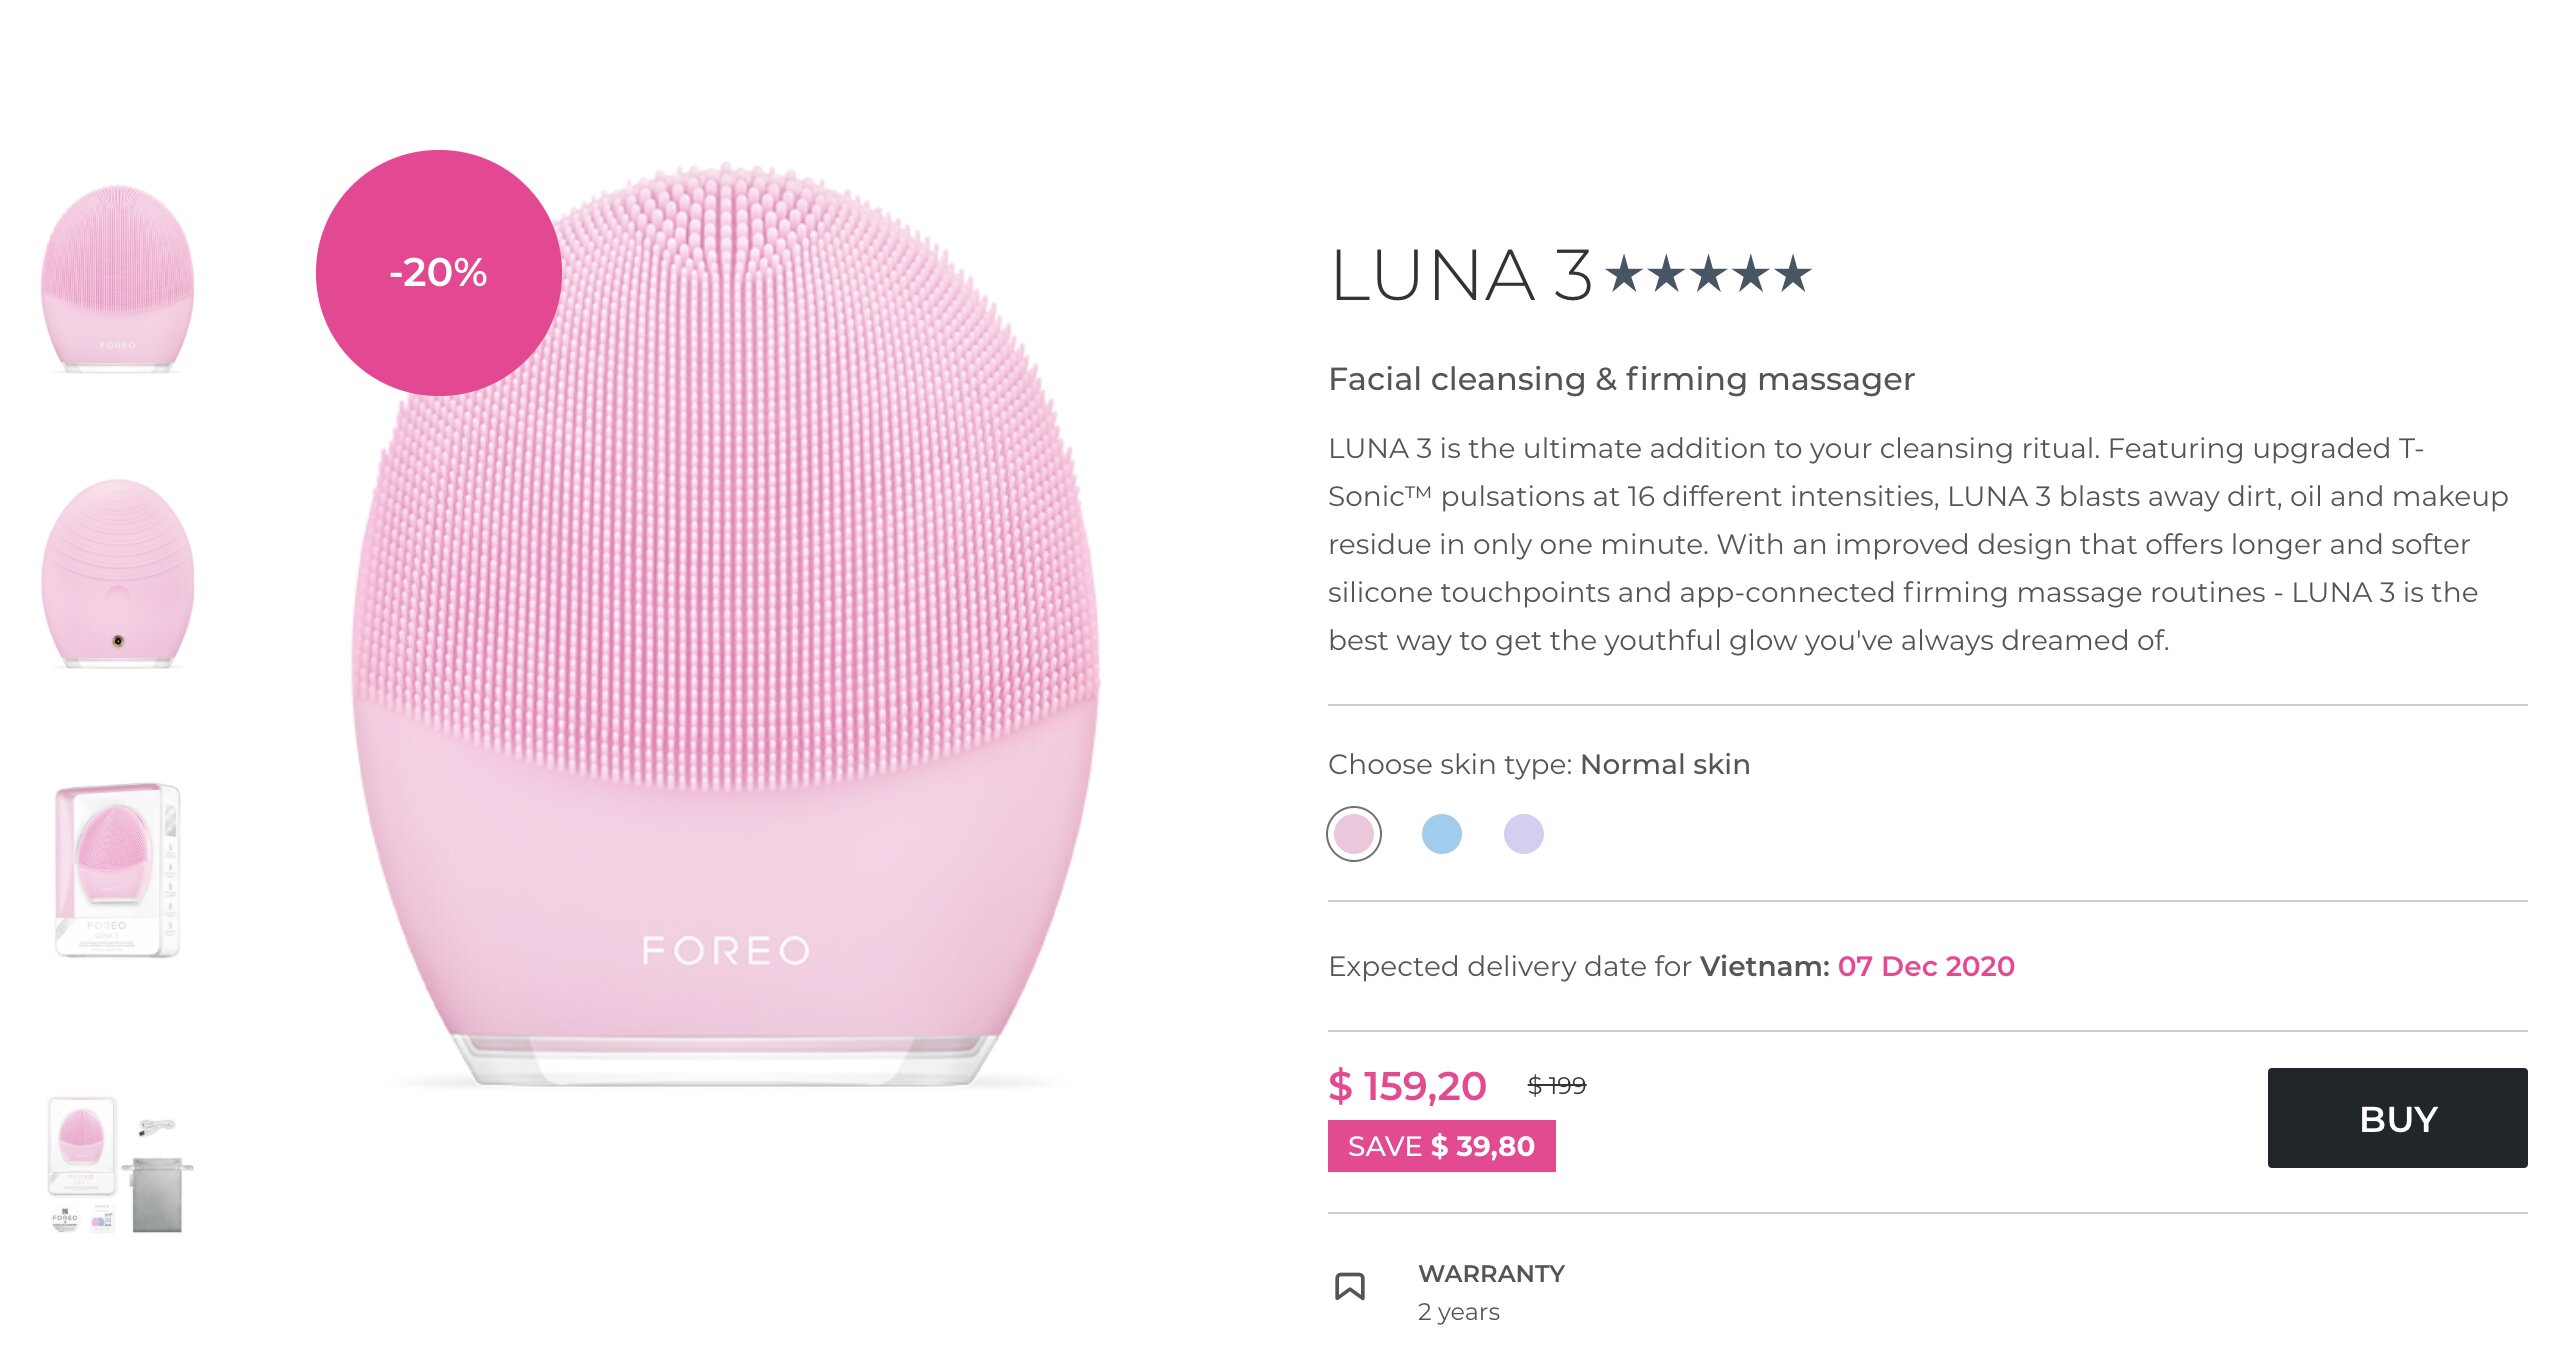This screenshot has height=1356, width=2574.
Task: Click the $ 159,20 sale price
Action: (x=1407, y=1086)
